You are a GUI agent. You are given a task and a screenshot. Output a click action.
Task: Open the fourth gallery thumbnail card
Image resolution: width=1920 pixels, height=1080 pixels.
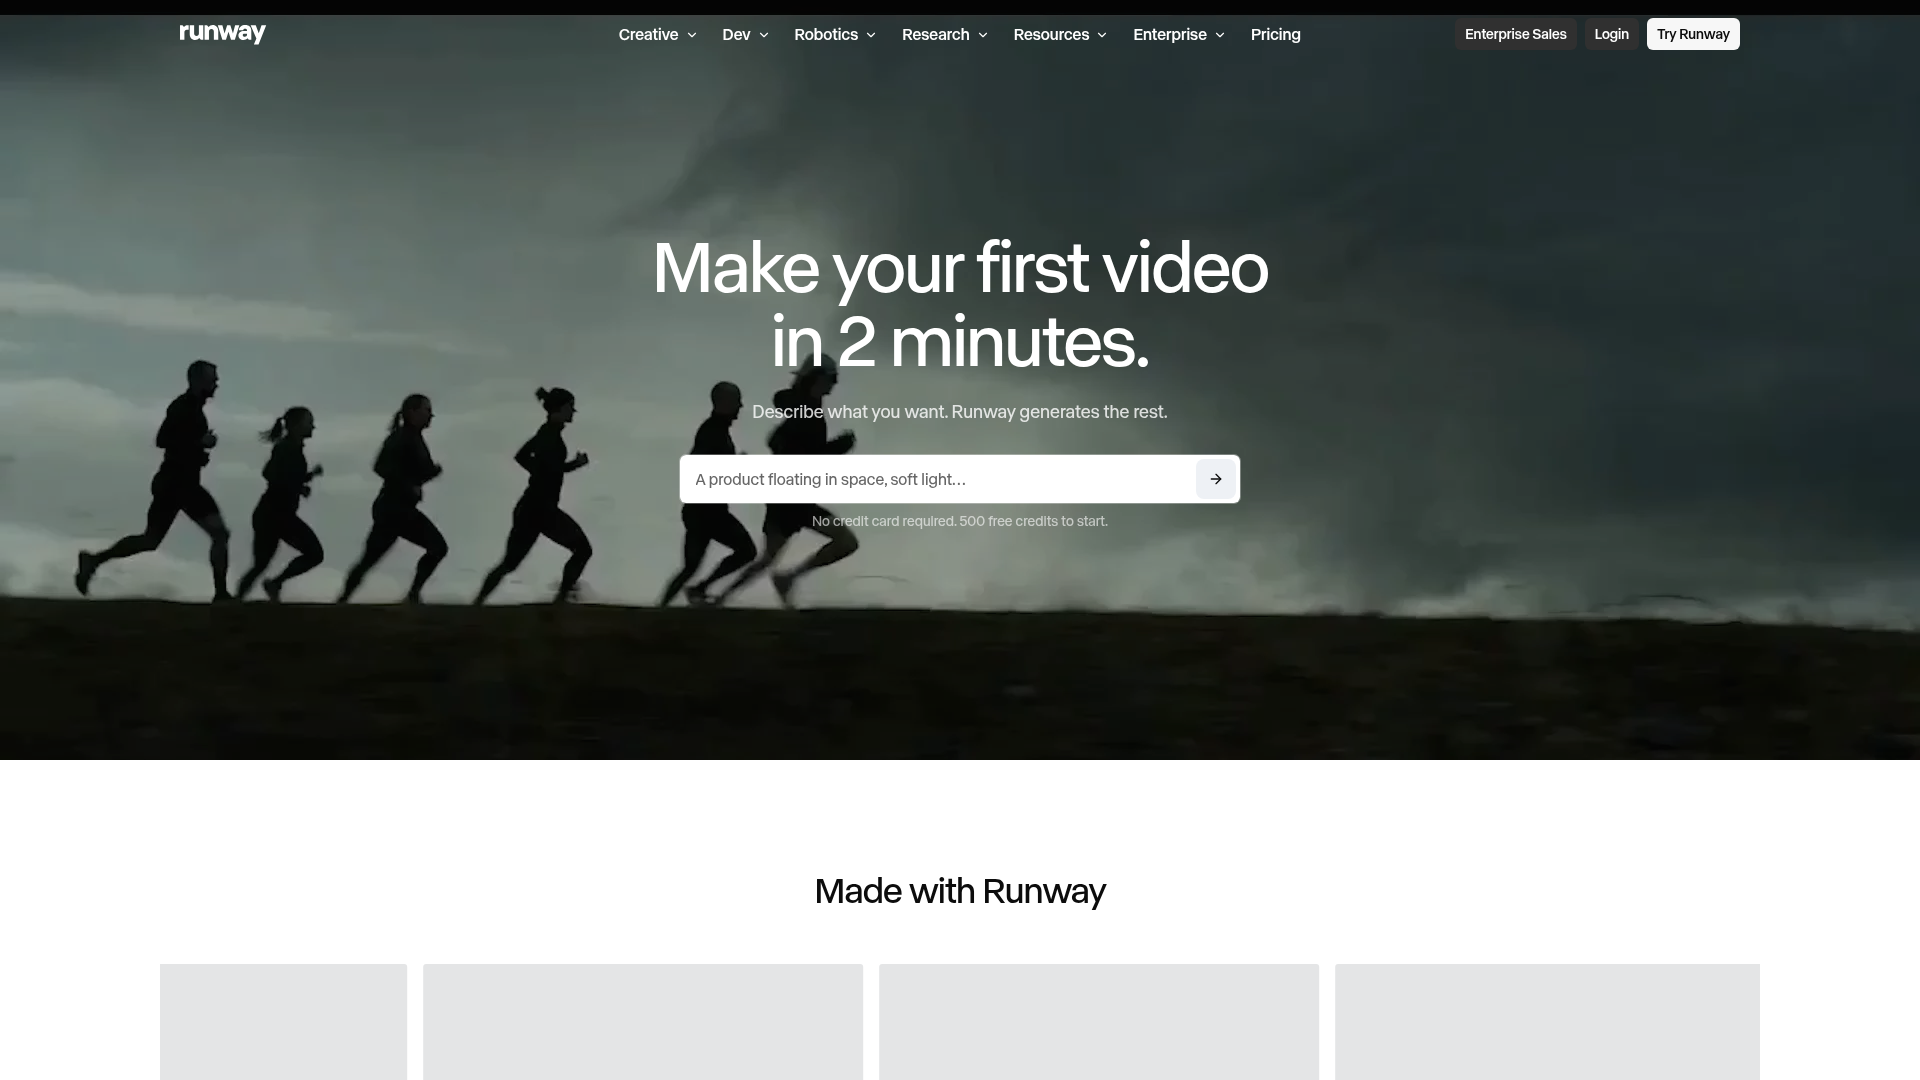click(1547, 1022)
